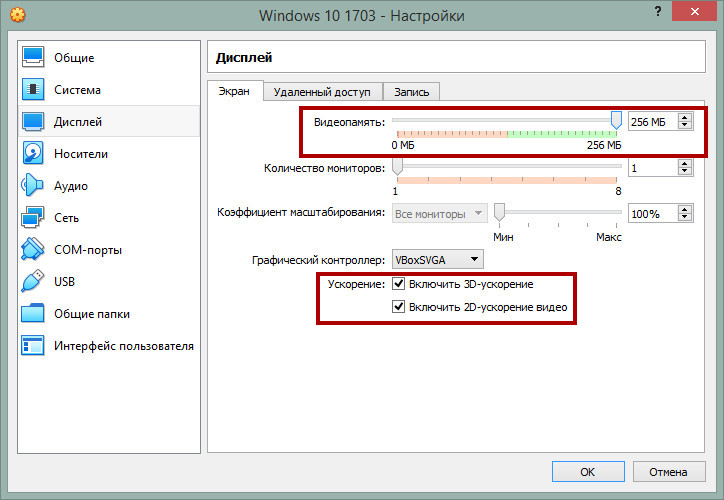Click the Аудио speaker icon
Viewport: 724px width, 500px height.
[x=32, y=185]
